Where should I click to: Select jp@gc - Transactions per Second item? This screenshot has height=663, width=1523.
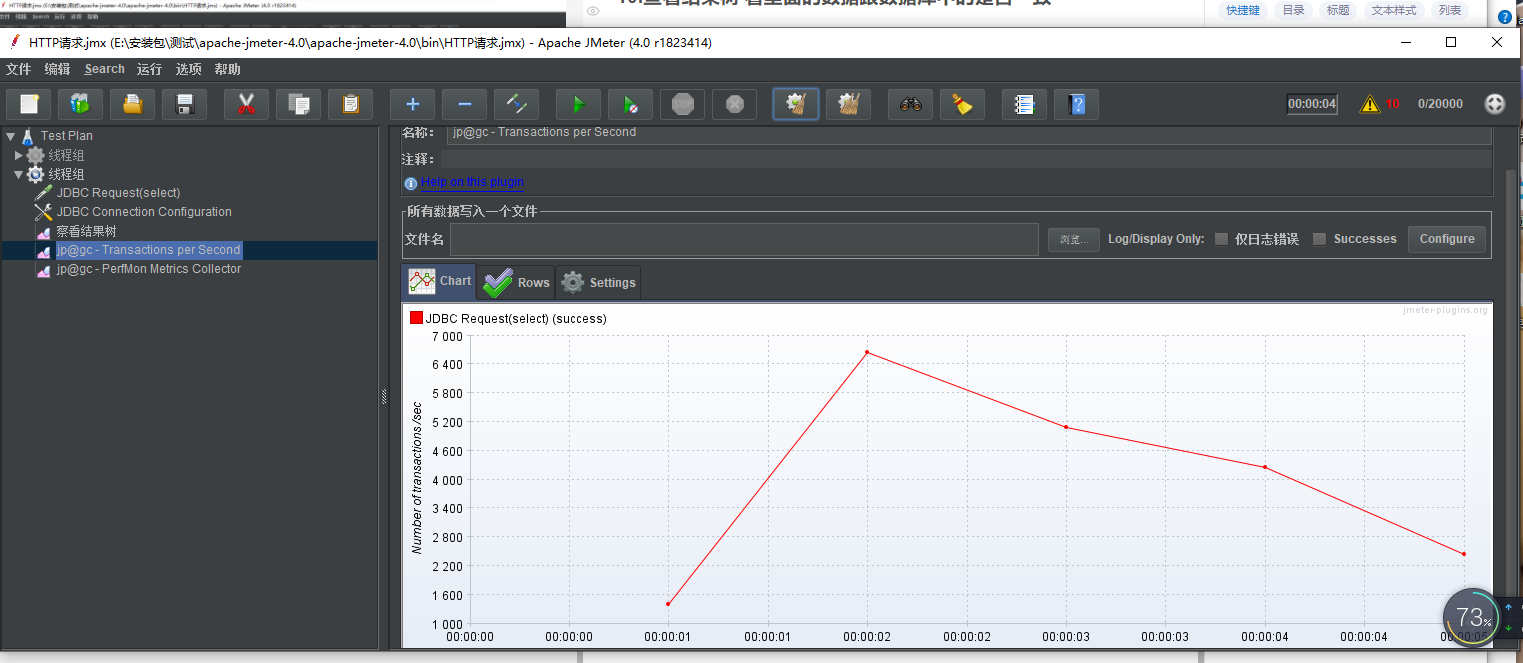click(148, 250)
